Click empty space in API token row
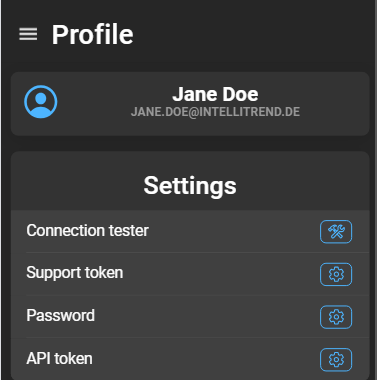This screenshot has width=377, height=380. 207,359
